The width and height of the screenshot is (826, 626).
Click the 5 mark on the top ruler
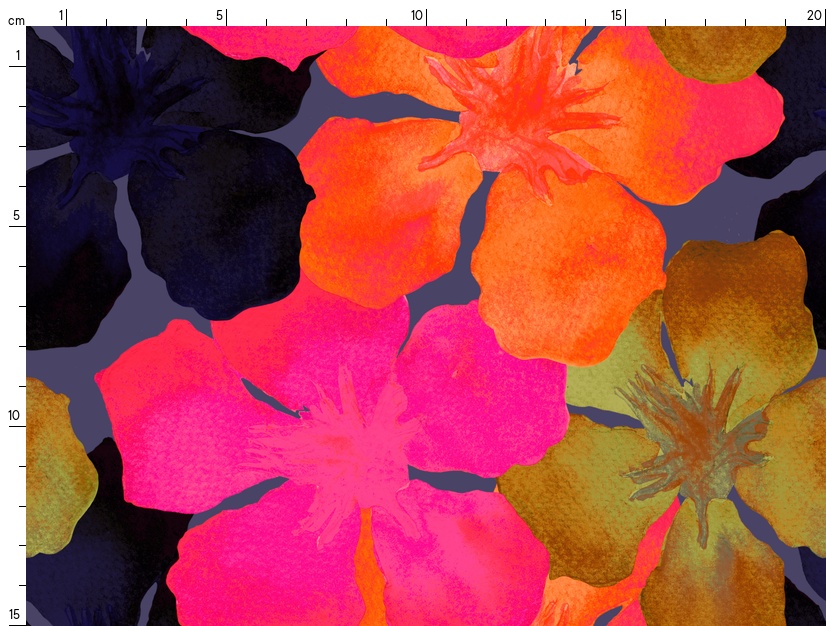220,16
